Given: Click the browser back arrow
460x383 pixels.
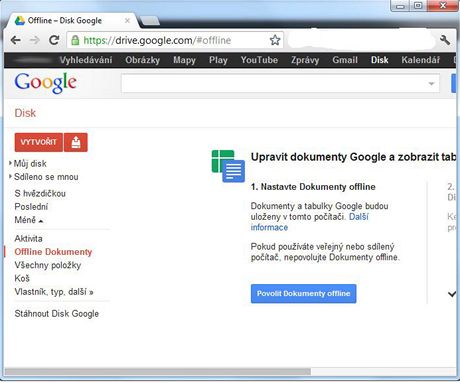Looking at the screenshot, I should [16, 40].
